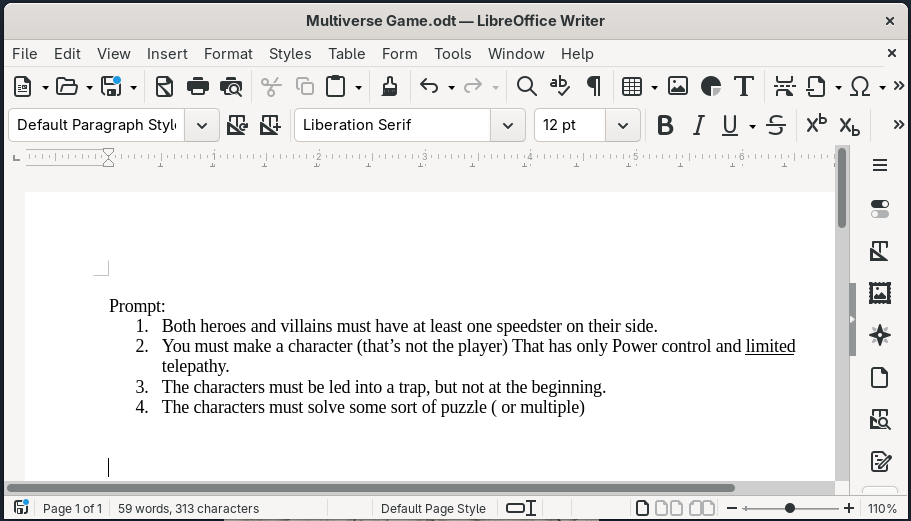Viewport: 911px width, 521px height.
Task: Open Find and Replace
Action: click(526, 87)
